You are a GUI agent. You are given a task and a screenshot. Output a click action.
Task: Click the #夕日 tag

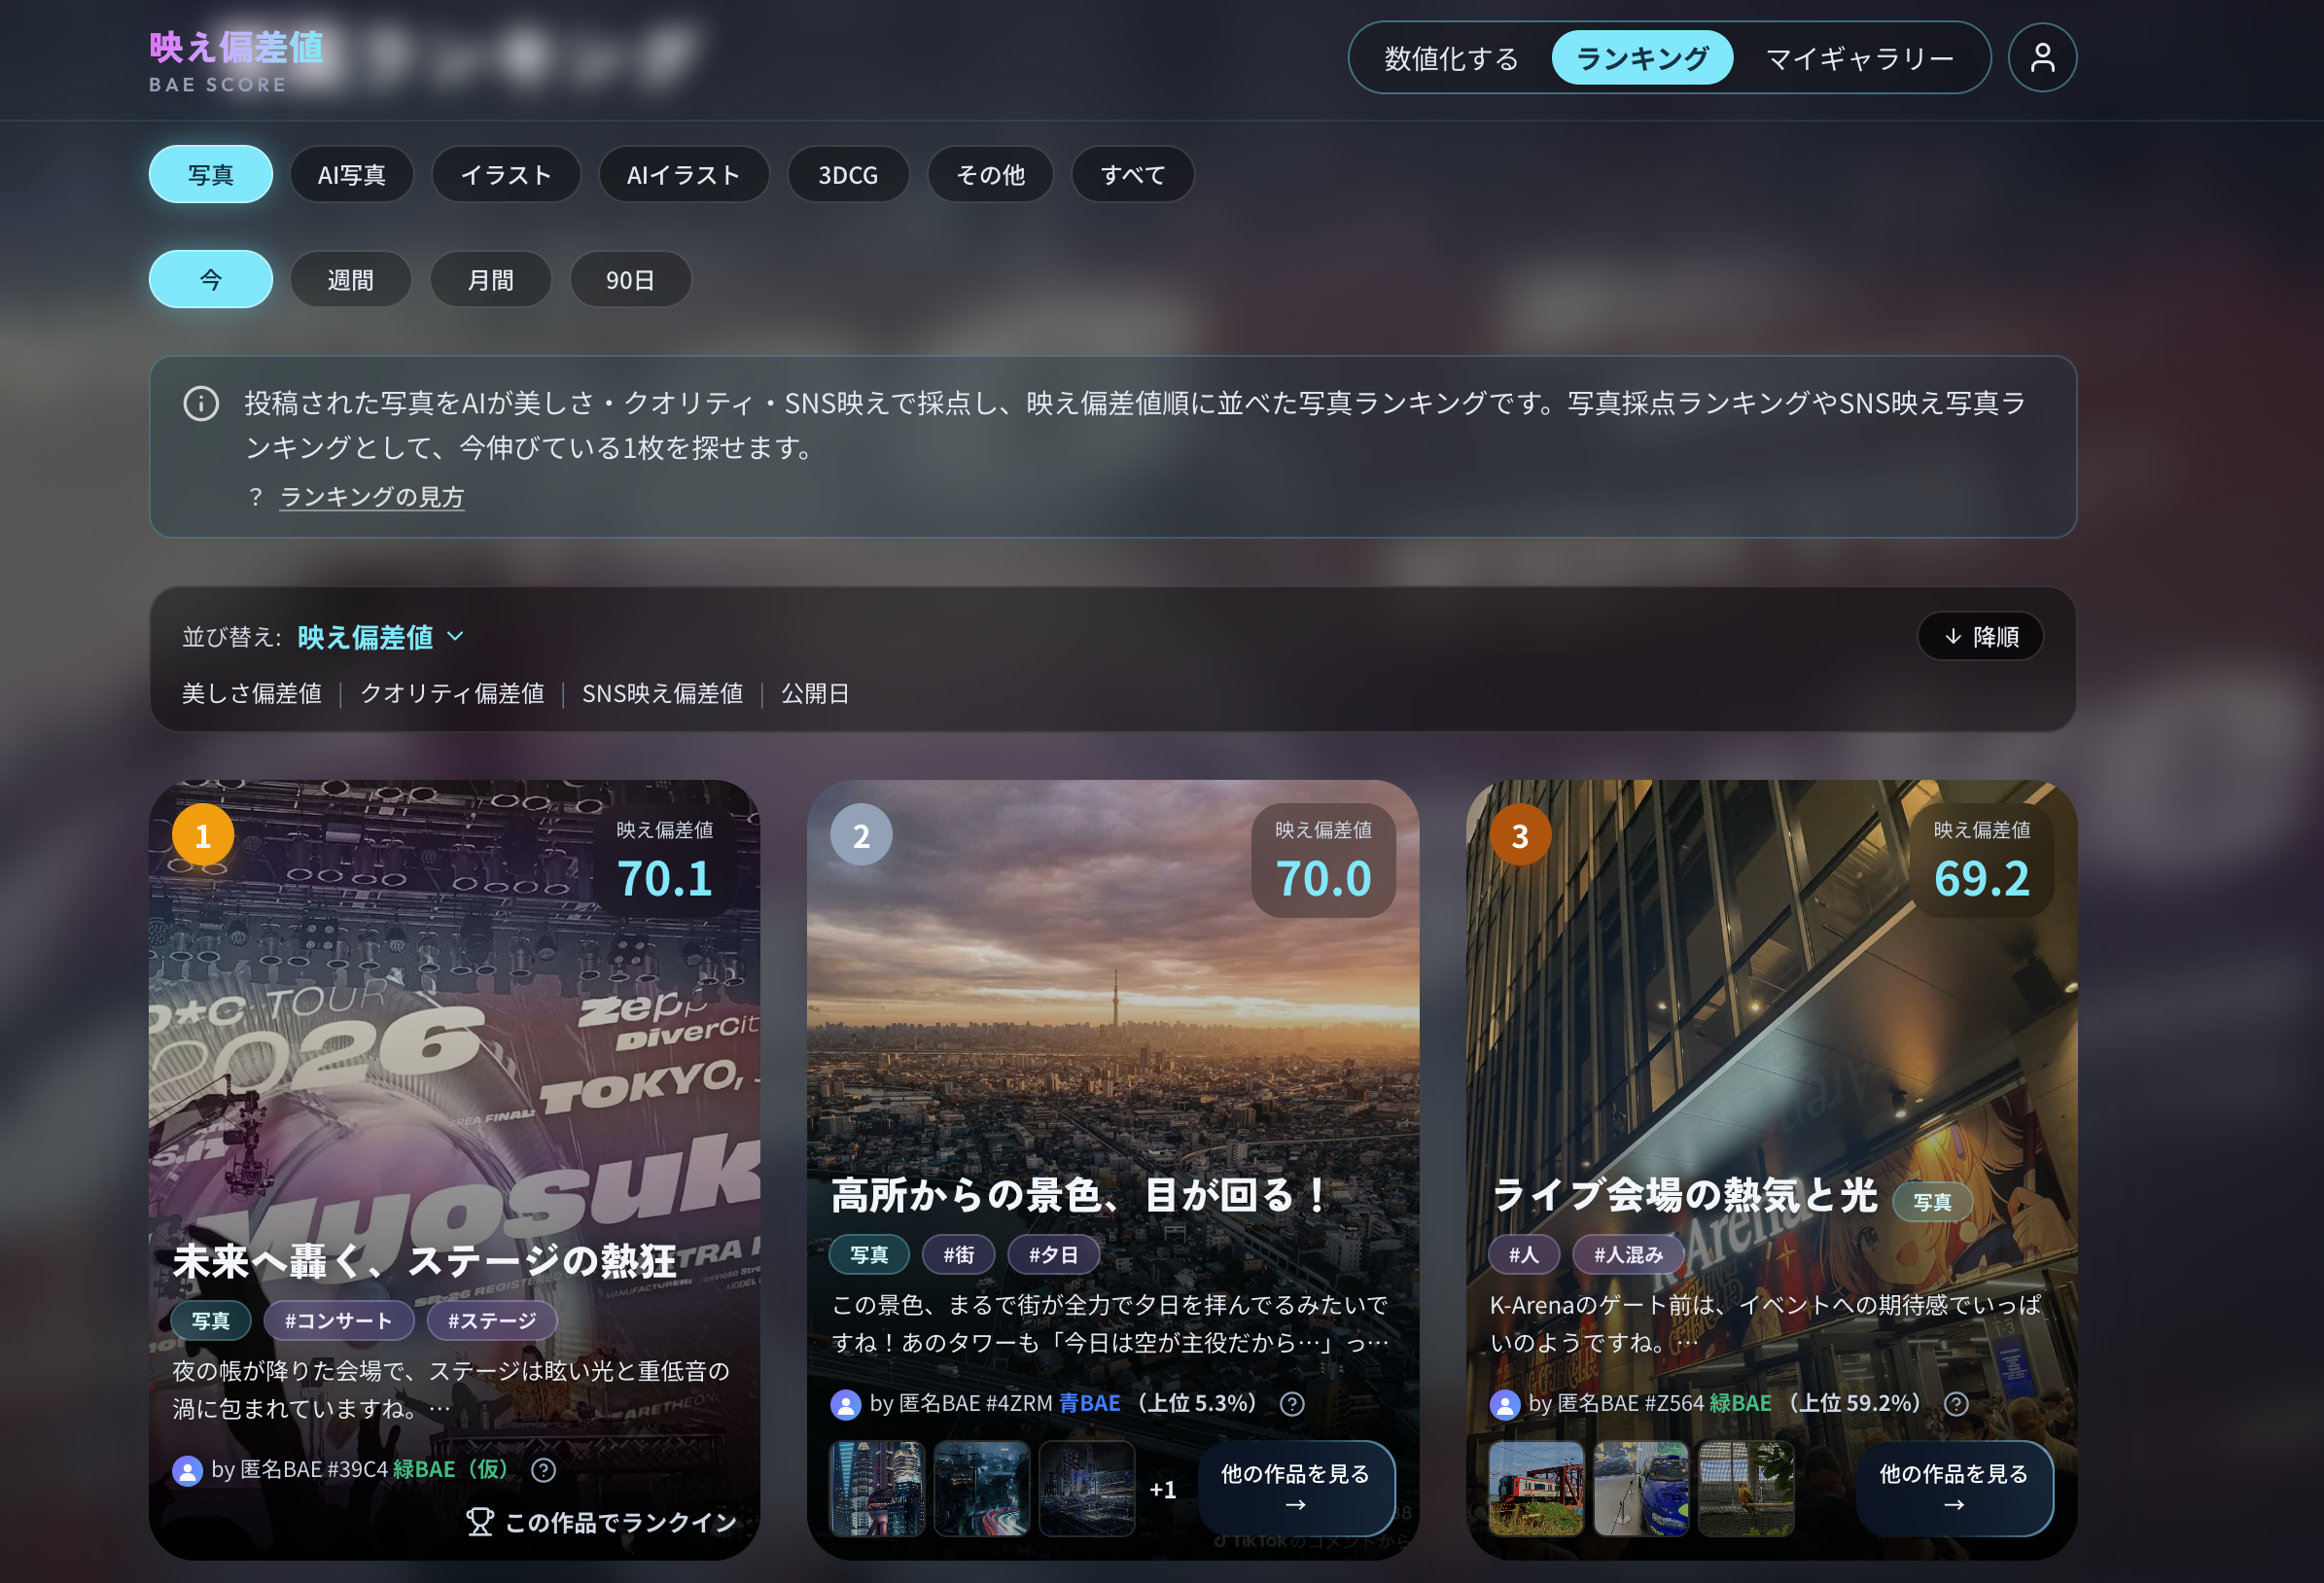point(1054,1255)
